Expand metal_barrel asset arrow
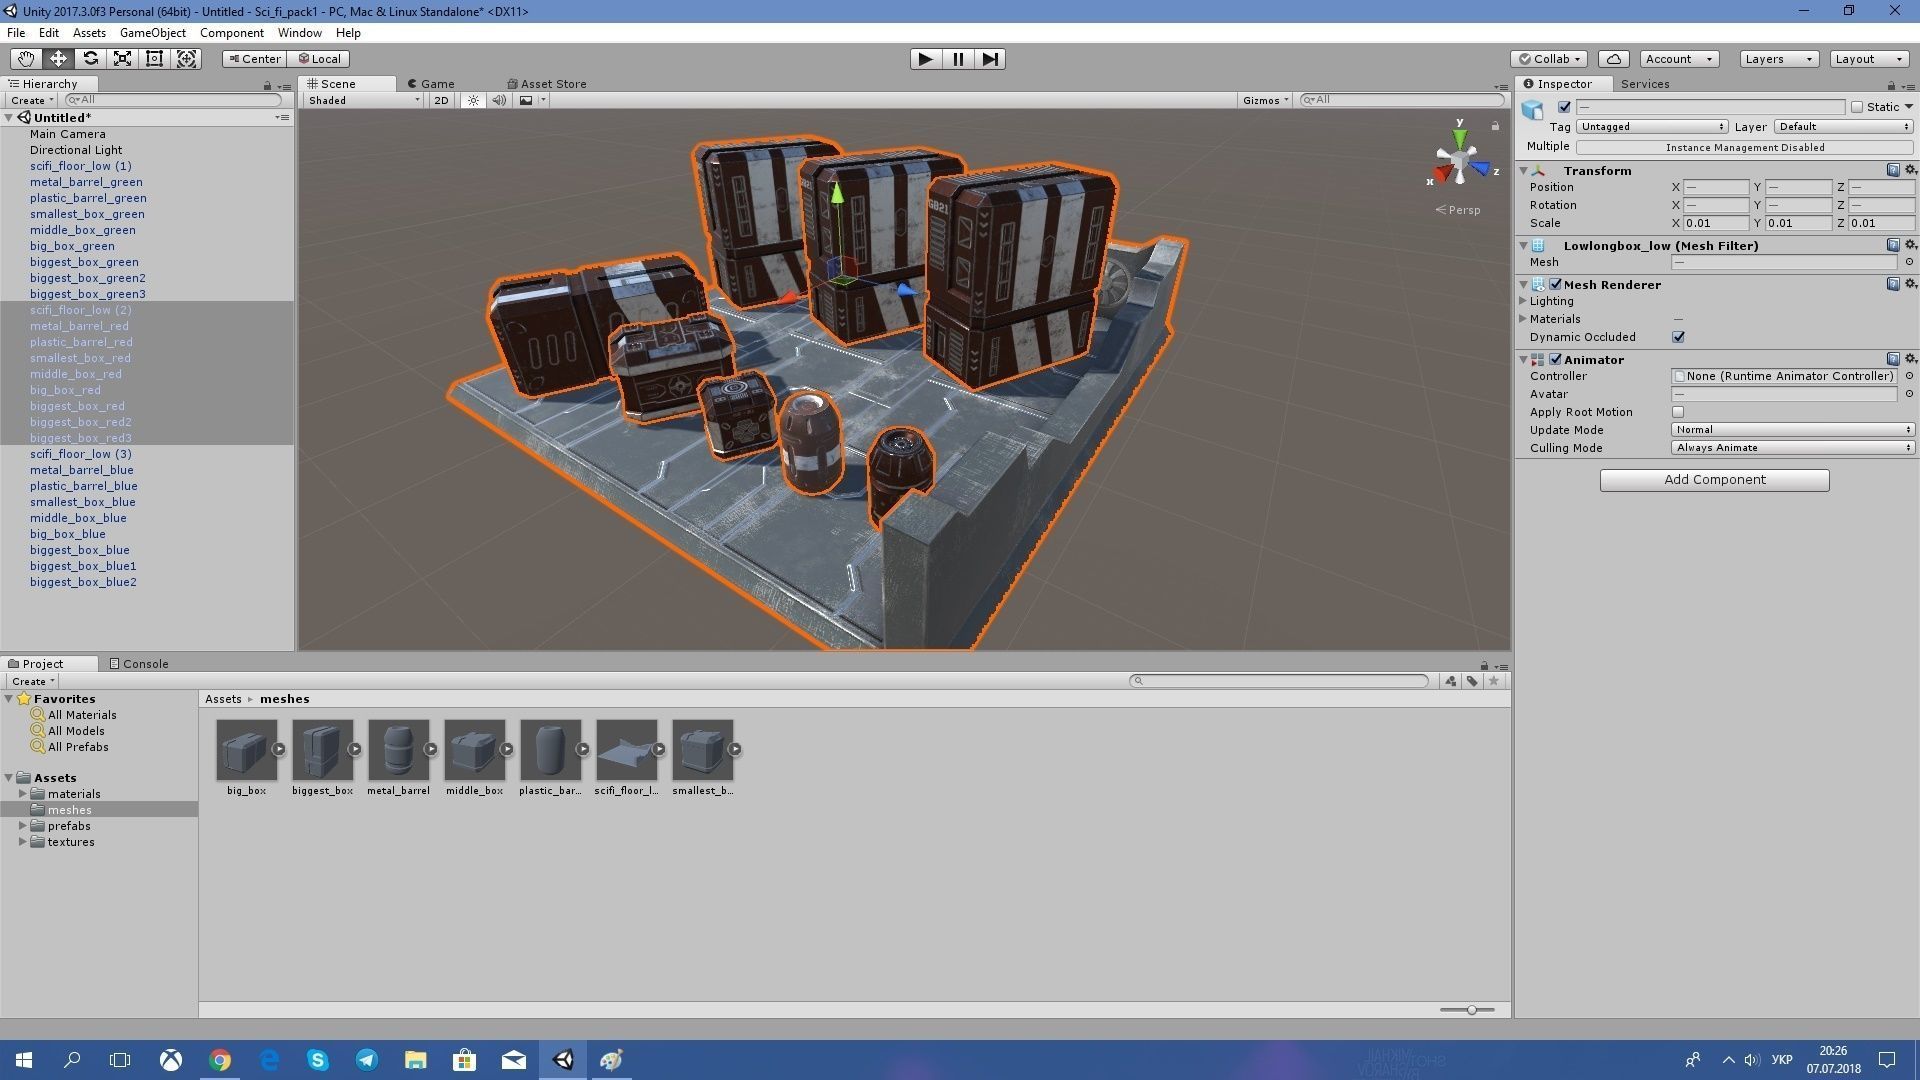 pyautogui.click(x=431, y=749)
